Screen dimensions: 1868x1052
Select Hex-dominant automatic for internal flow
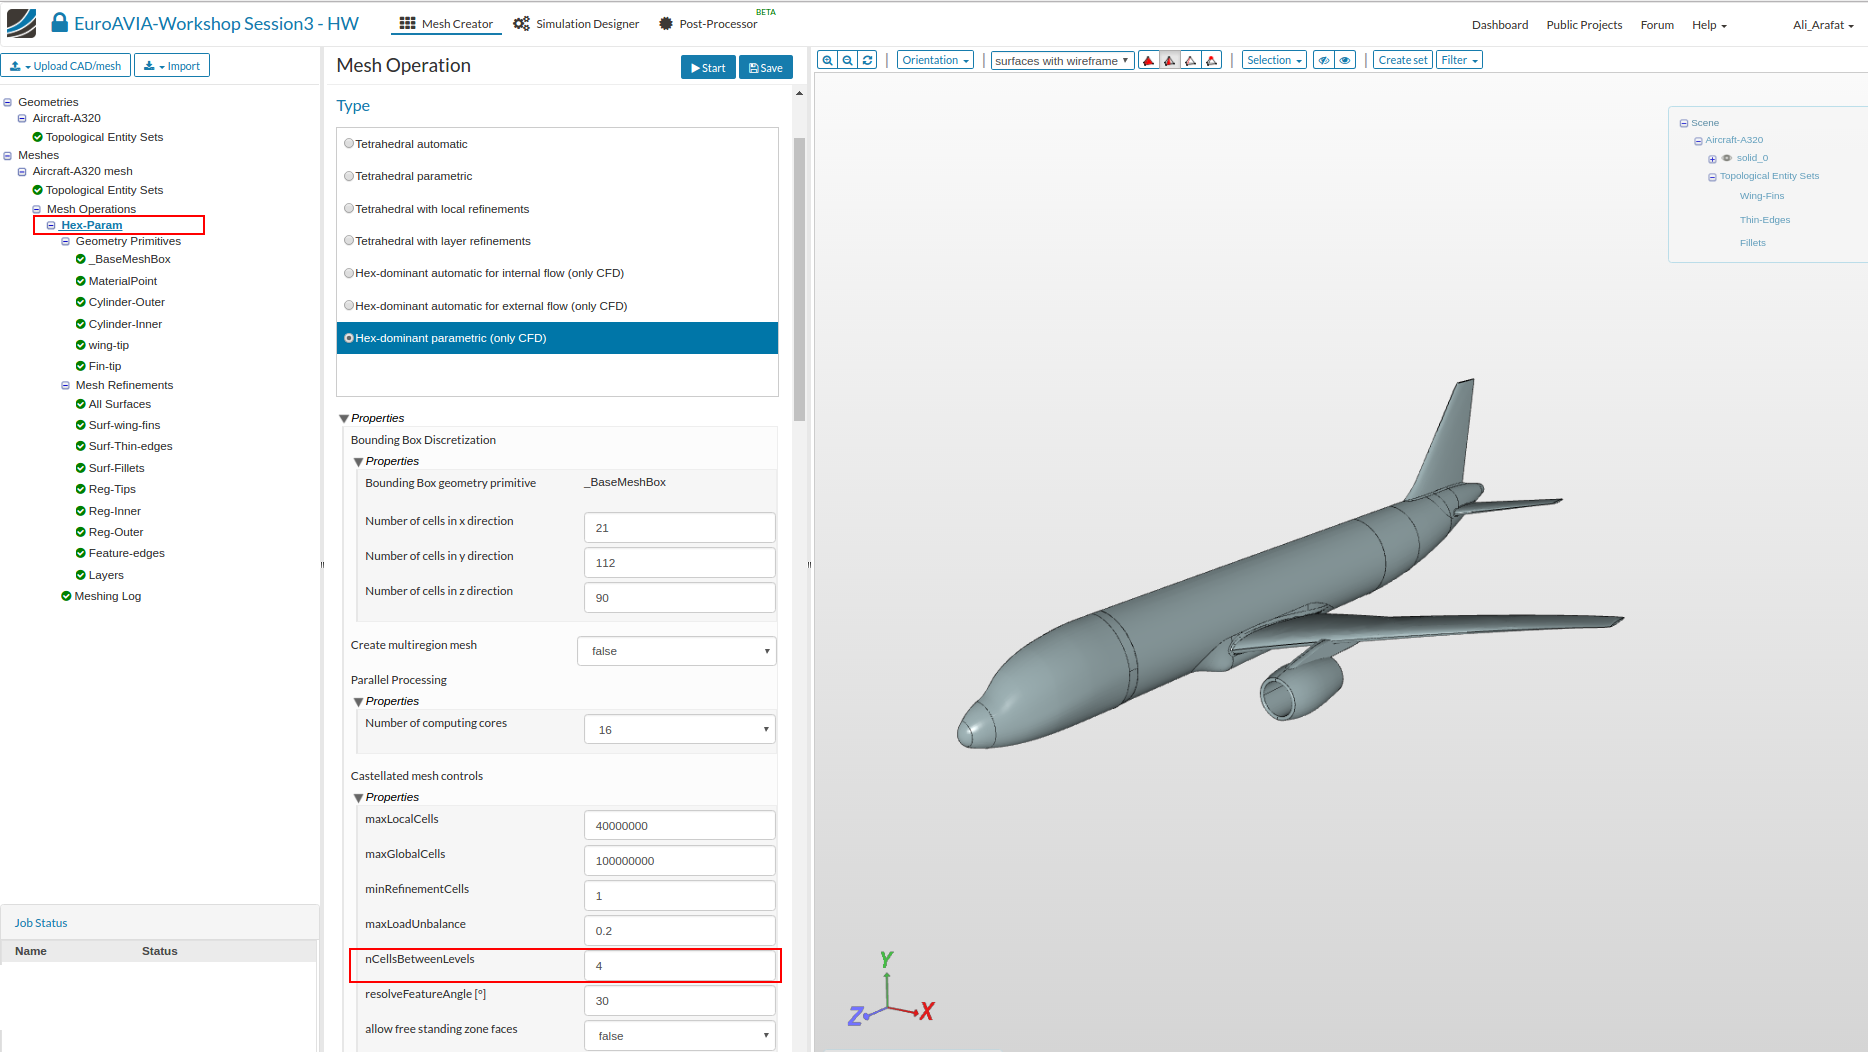(x=349, y=273)
